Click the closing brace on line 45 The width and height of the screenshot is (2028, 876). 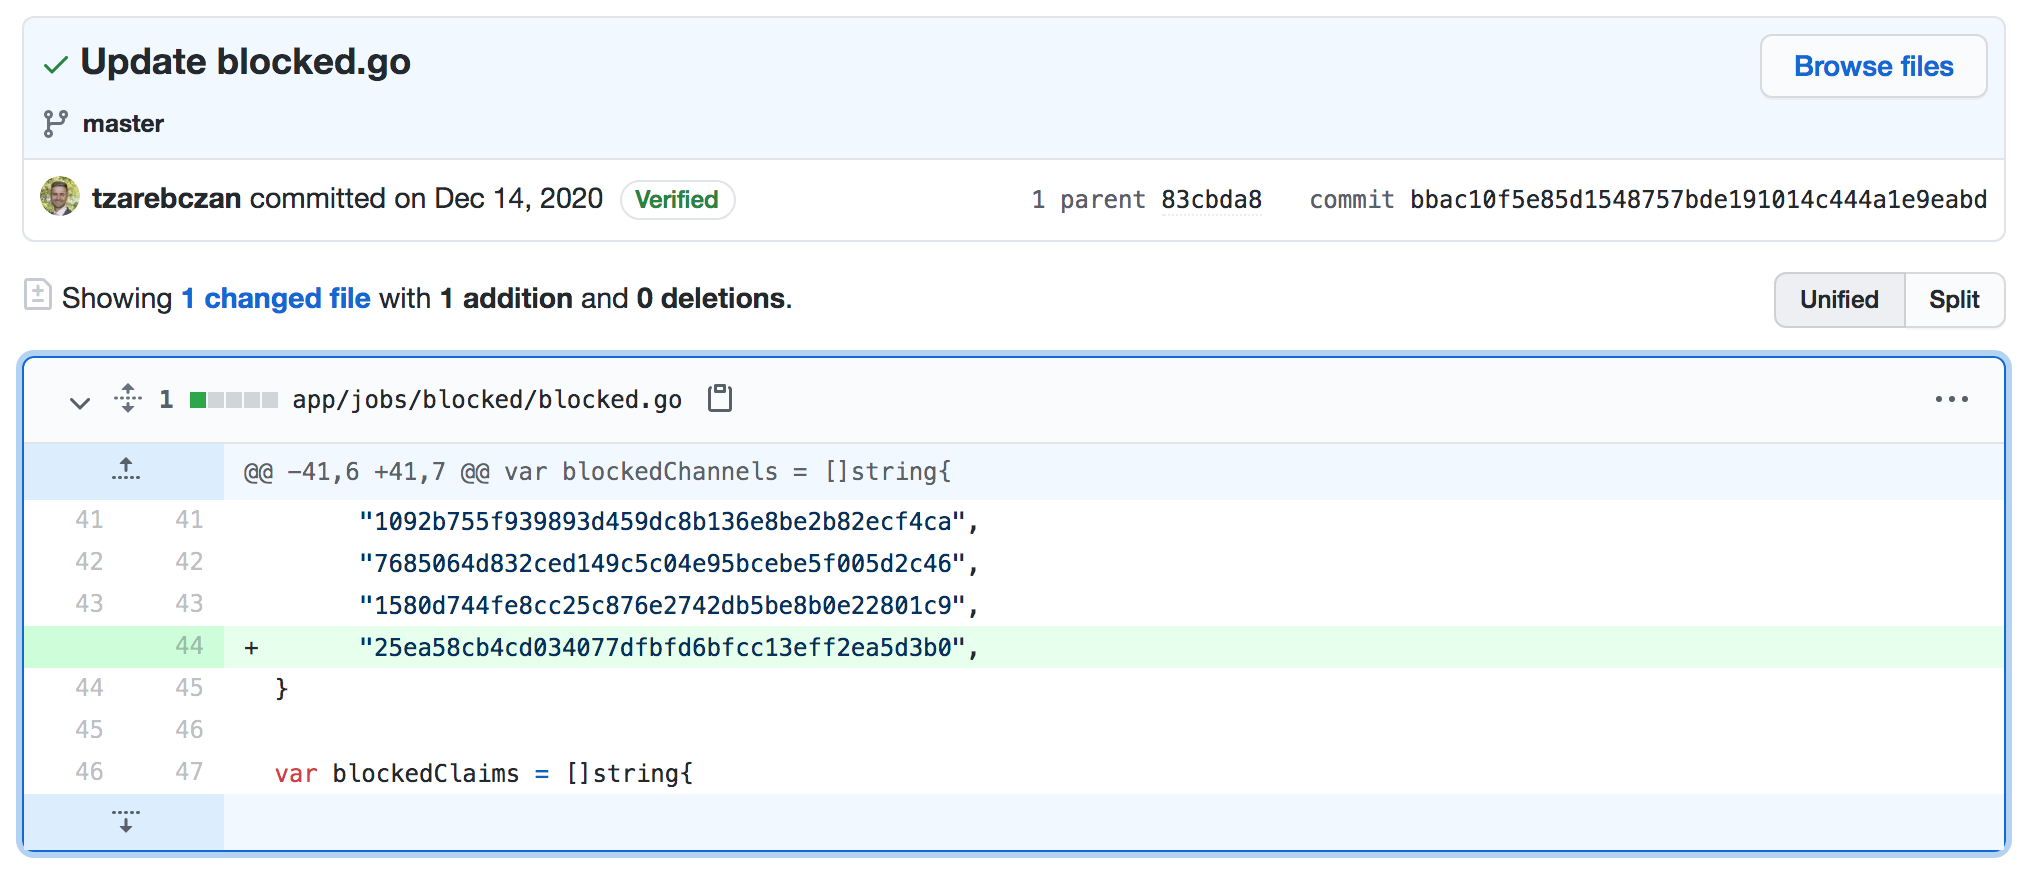282,689
